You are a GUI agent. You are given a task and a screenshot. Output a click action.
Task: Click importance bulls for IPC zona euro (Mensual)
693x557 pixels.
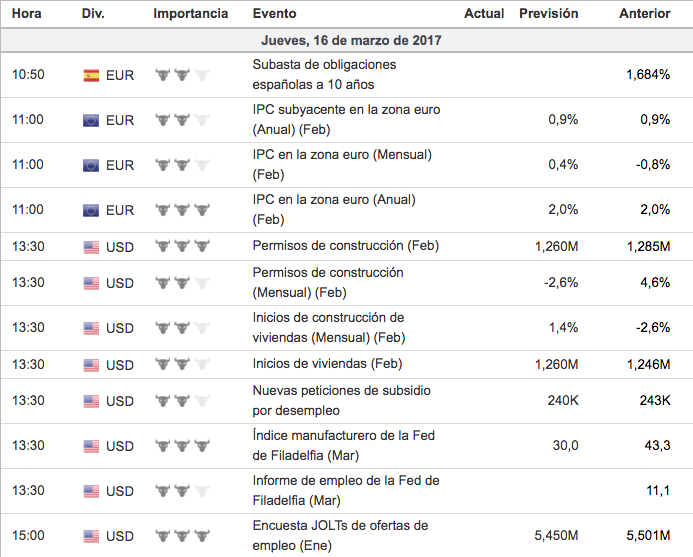pos(183,165)
